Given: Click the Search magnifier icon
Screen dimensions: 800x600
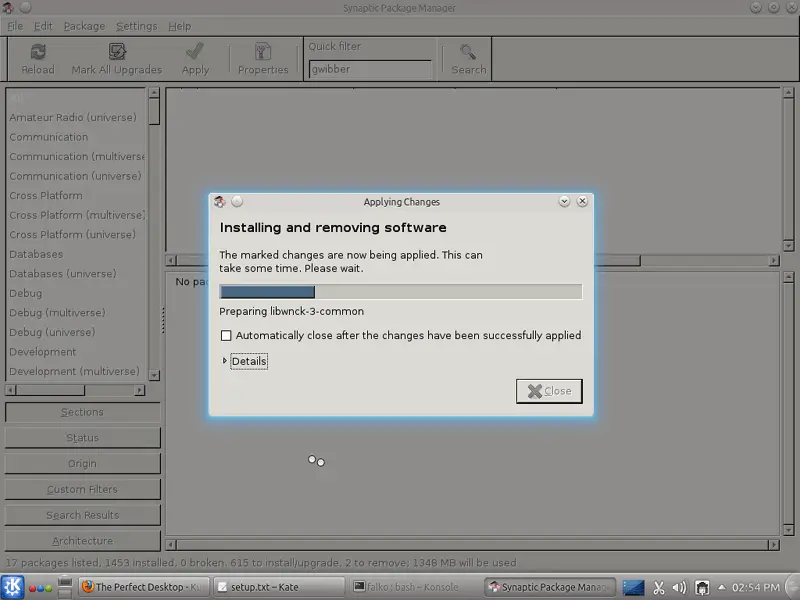Looking at the screenshot, I should 468,52.
